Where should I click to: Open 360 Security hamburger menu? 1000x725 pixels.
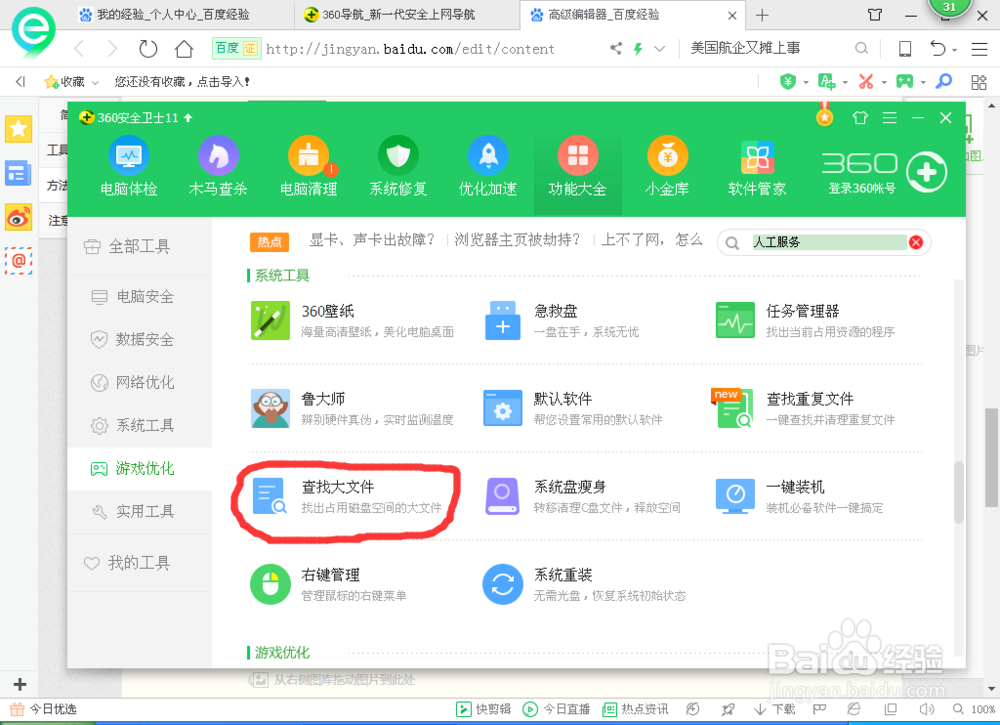pos(890,118)
